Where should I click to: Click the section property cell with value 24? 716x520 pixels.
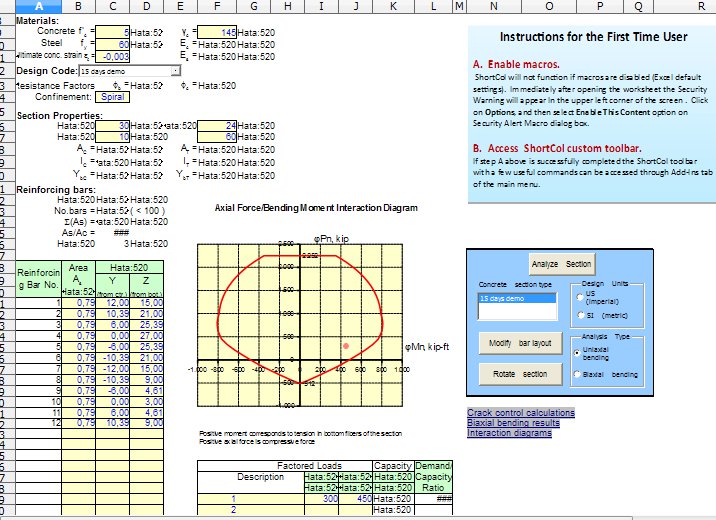click(217, 126)
